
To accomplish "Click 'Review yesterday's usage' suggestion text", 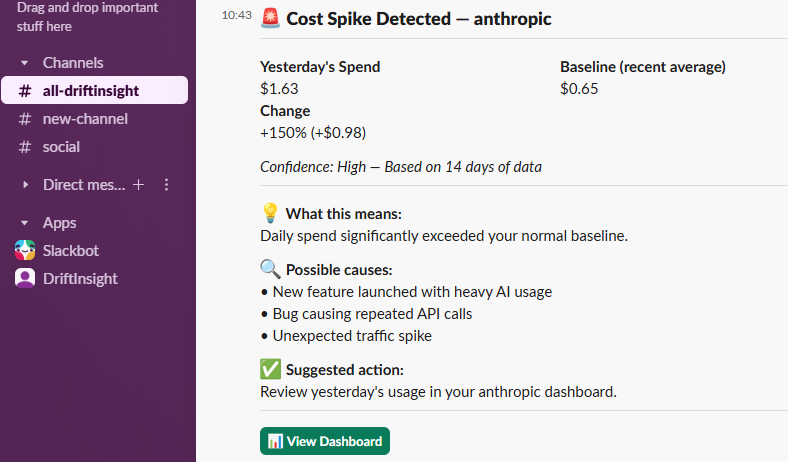I will pos(438,392).
